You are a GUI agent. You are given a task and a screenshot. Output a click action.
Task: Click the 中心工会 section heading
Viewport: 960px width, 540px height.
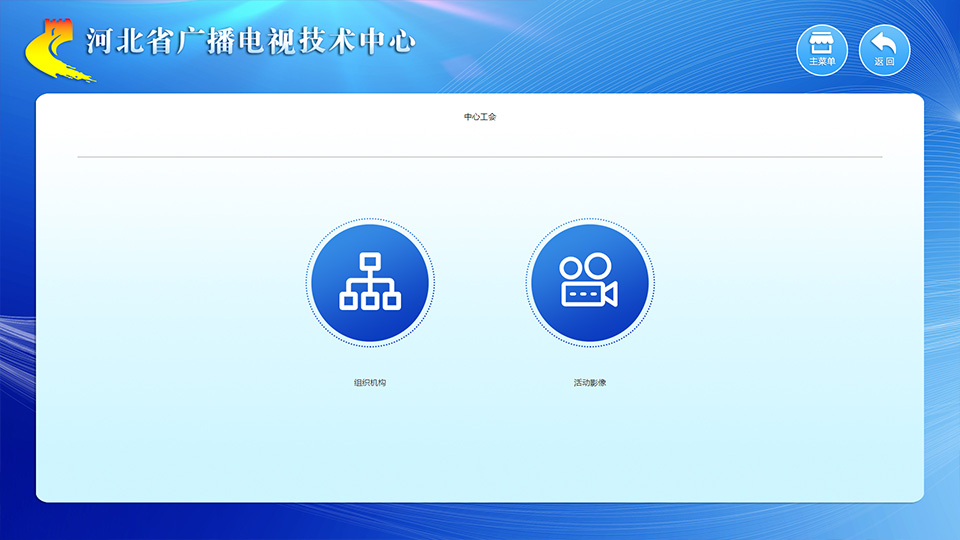[x=480, y=117]
